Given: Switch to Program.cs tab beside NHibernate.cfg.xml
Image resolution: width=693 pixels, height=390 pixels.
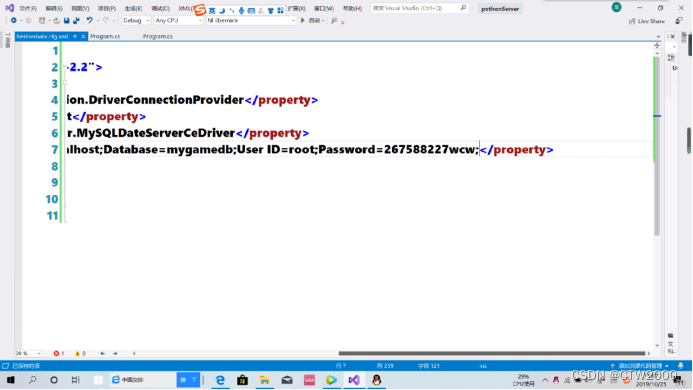Looking at the screenshot, I should click(105, 36).
